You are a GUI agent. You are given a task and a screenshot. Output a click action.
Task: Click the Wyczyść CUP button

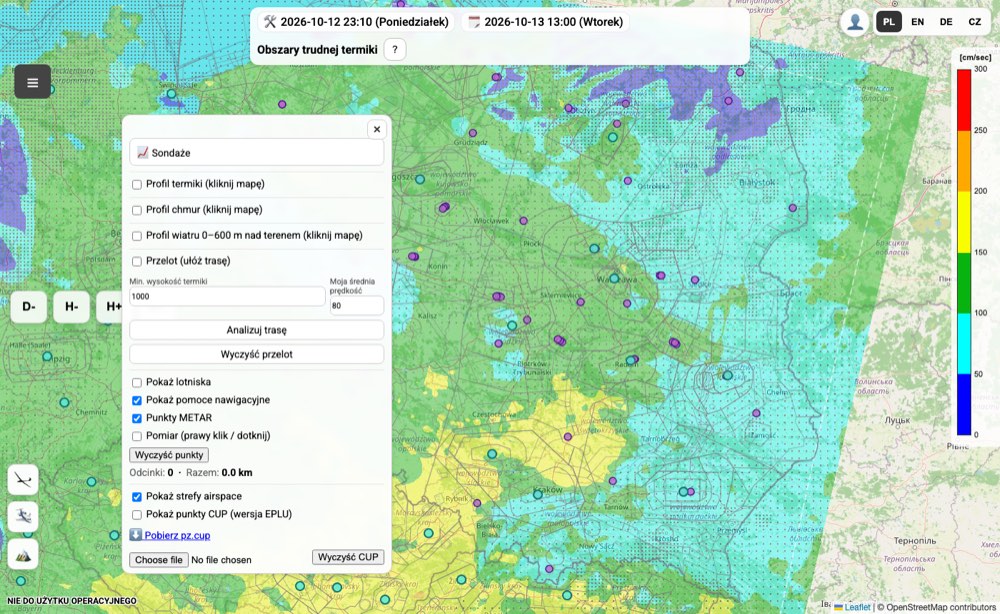point(348,557)
